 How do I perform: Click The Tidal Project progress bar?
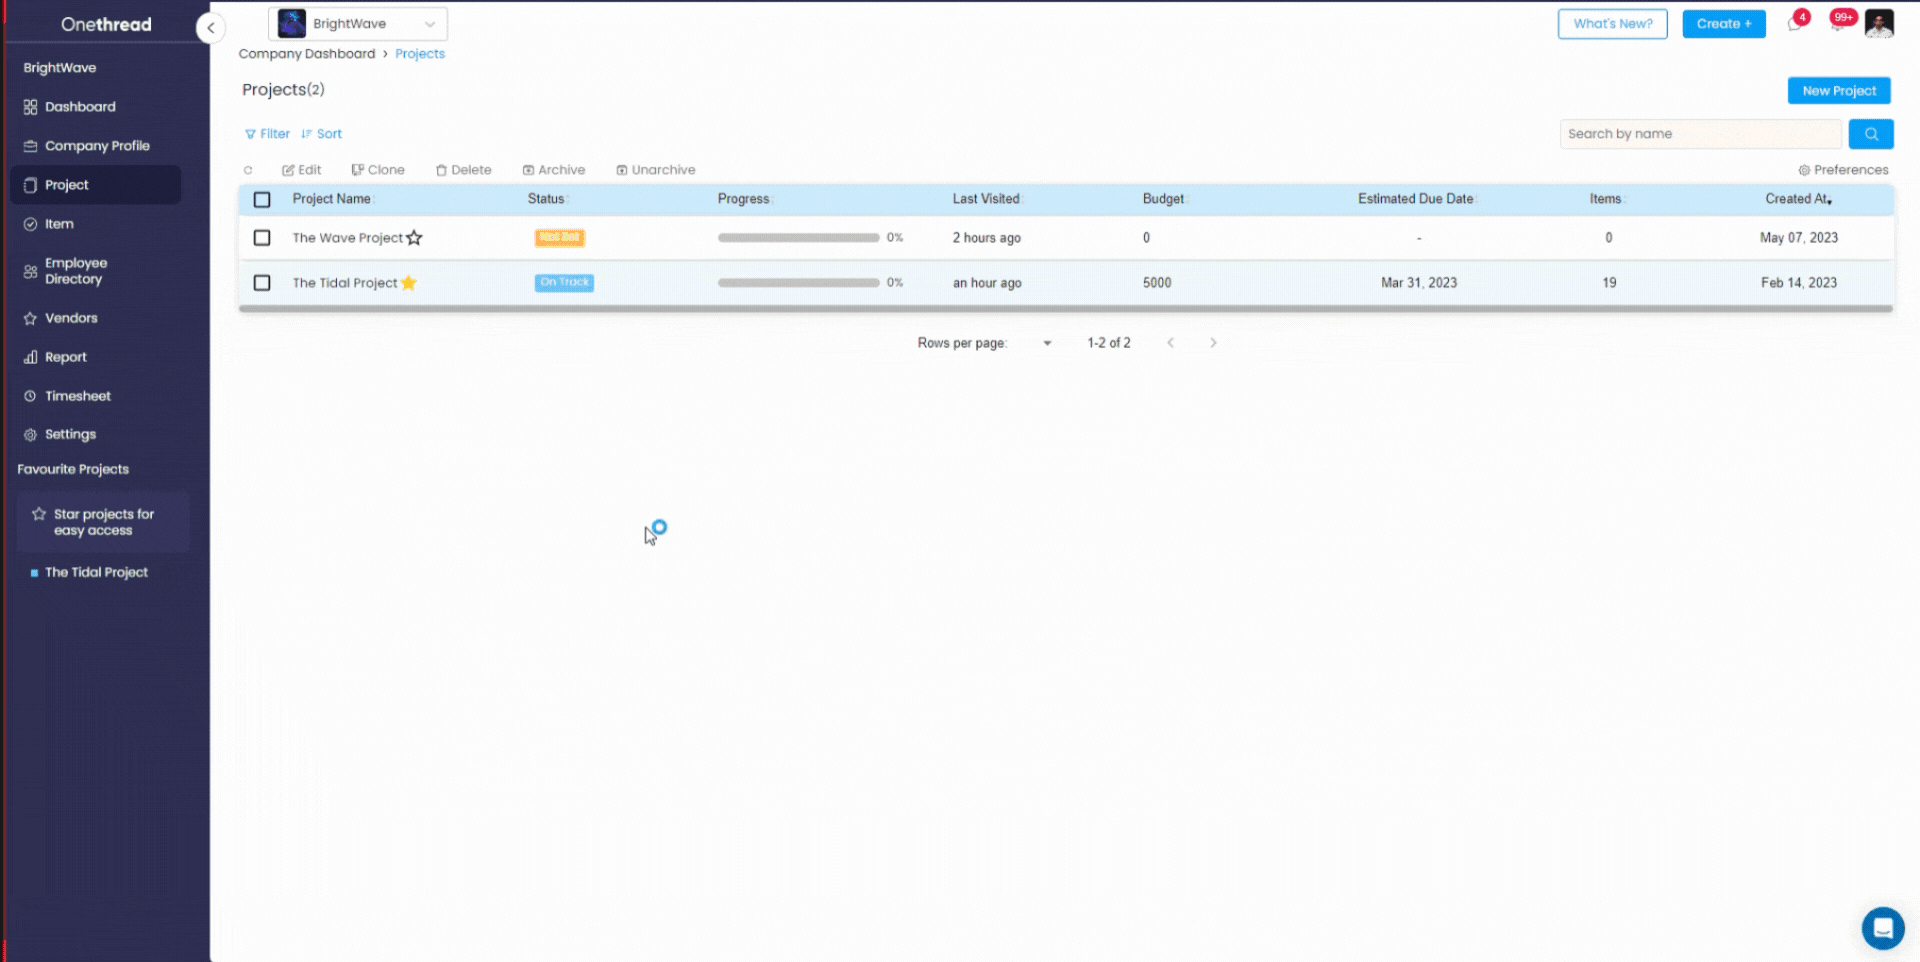(798, 283)
